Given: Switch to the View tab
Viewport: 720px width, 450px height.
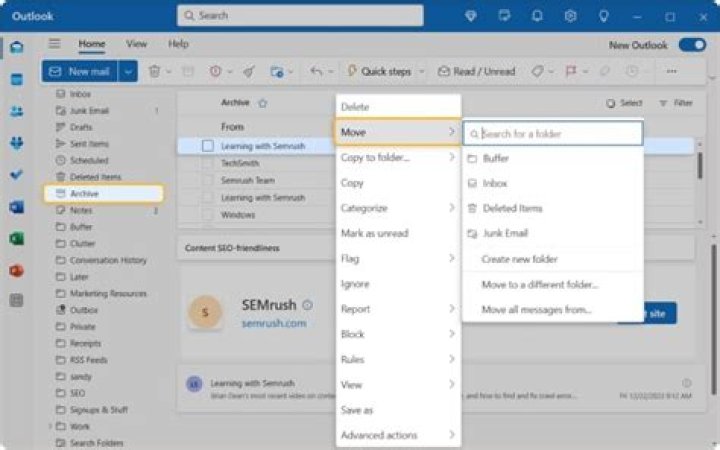Looking at the screenshot, I should pos(136,44).
